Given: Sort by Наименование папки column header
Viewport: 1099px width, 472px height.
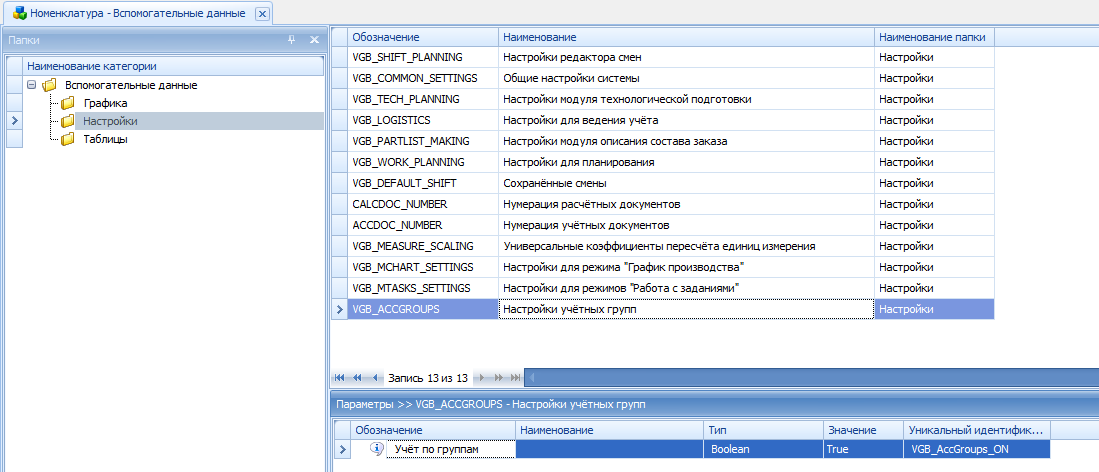Looking at the screenshot, I should [x=933, y=37].
